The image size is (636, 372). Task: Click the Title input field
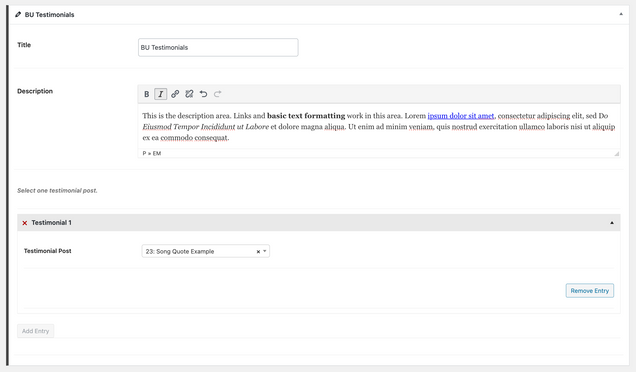tap(218, 47)
